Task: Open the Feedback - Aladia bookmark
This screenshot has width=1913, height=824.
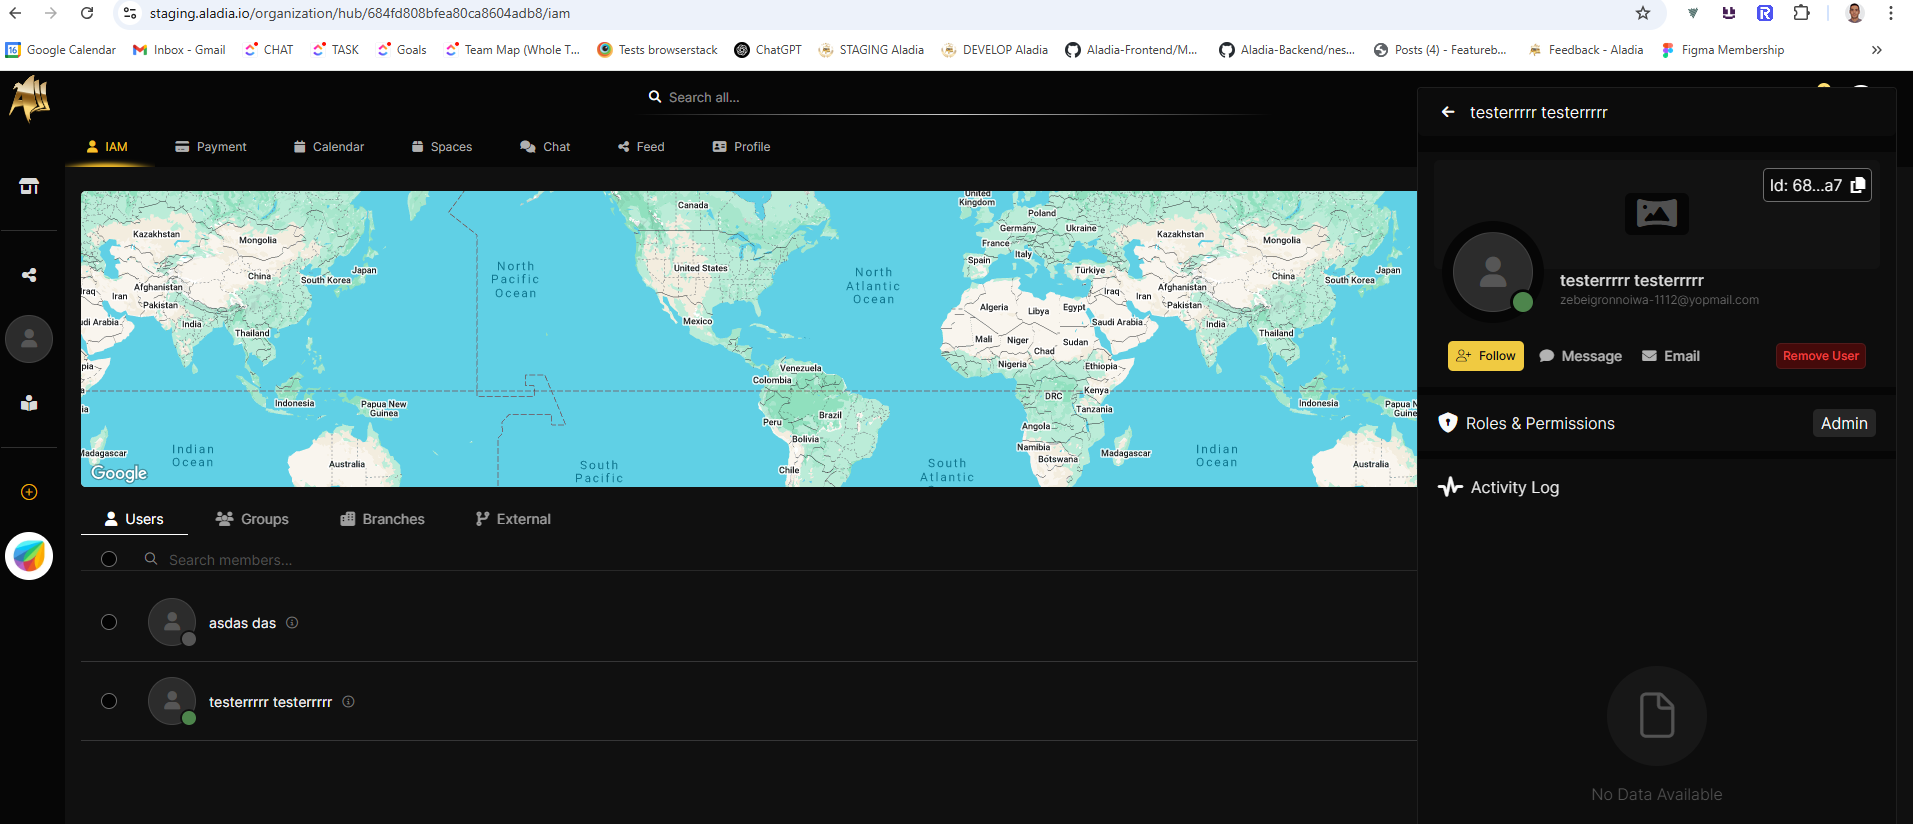Action: point(1585,50)
